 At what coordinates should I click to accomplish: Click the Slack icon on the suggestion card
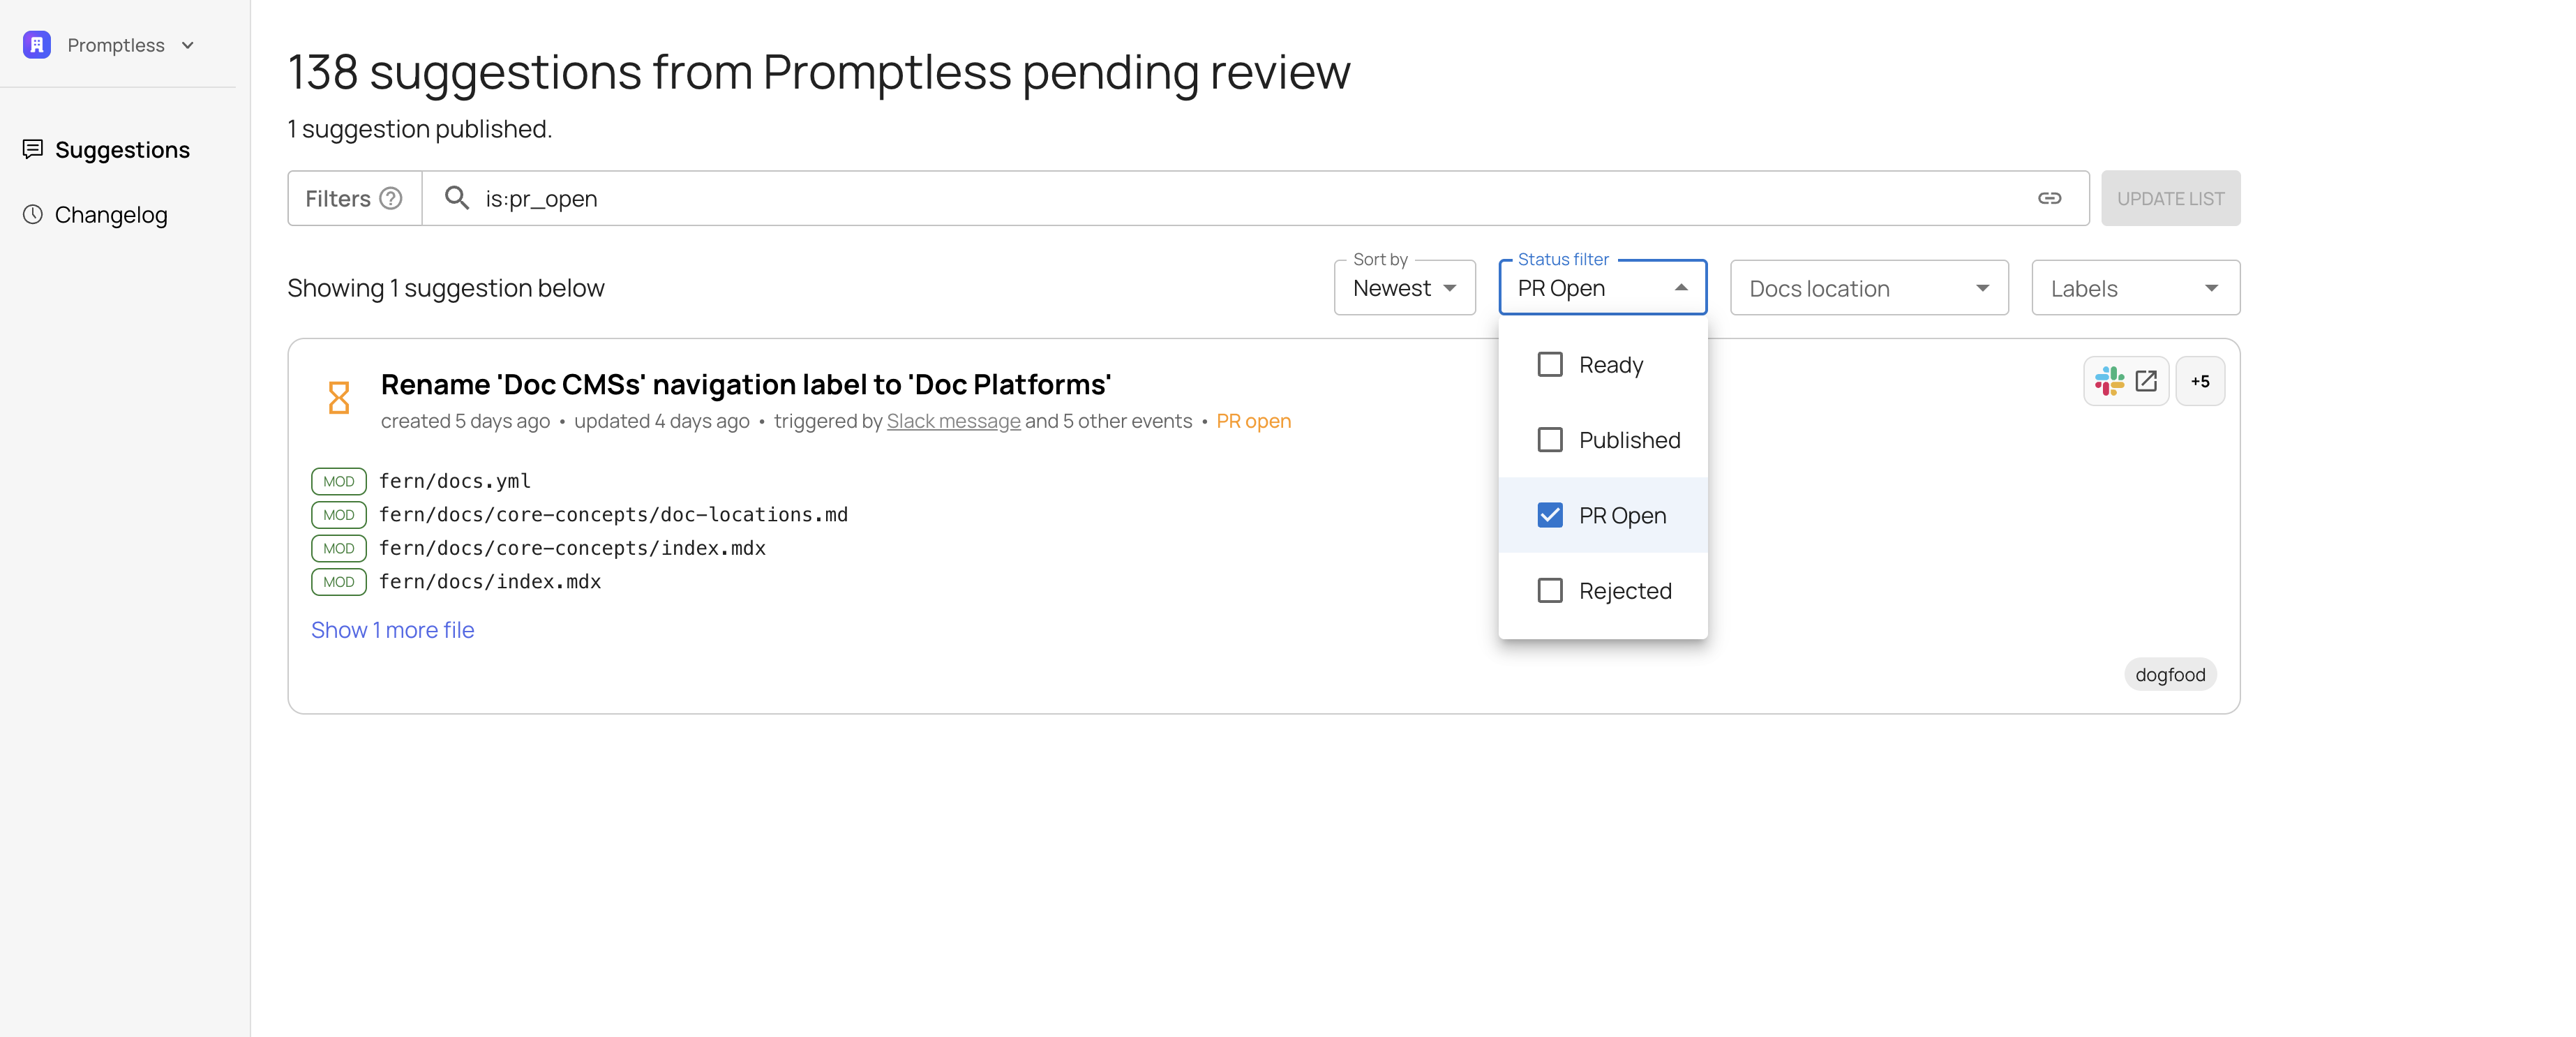point(2110,380)
